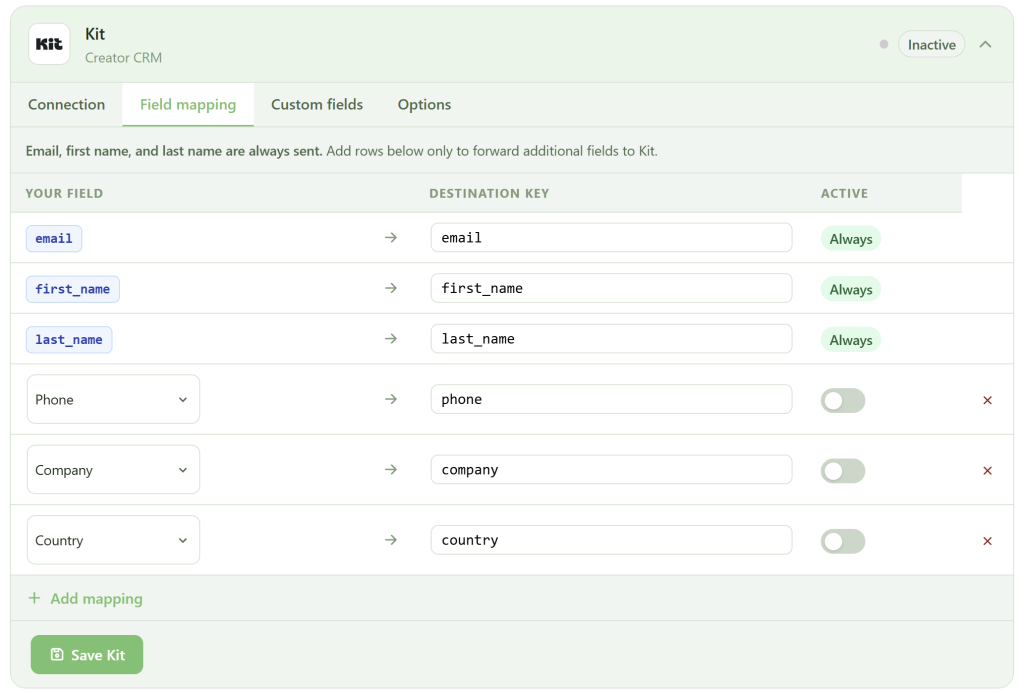Click the Save Kit button
The height and width of the screenshot is (694, 1024).
coord(87,654)
